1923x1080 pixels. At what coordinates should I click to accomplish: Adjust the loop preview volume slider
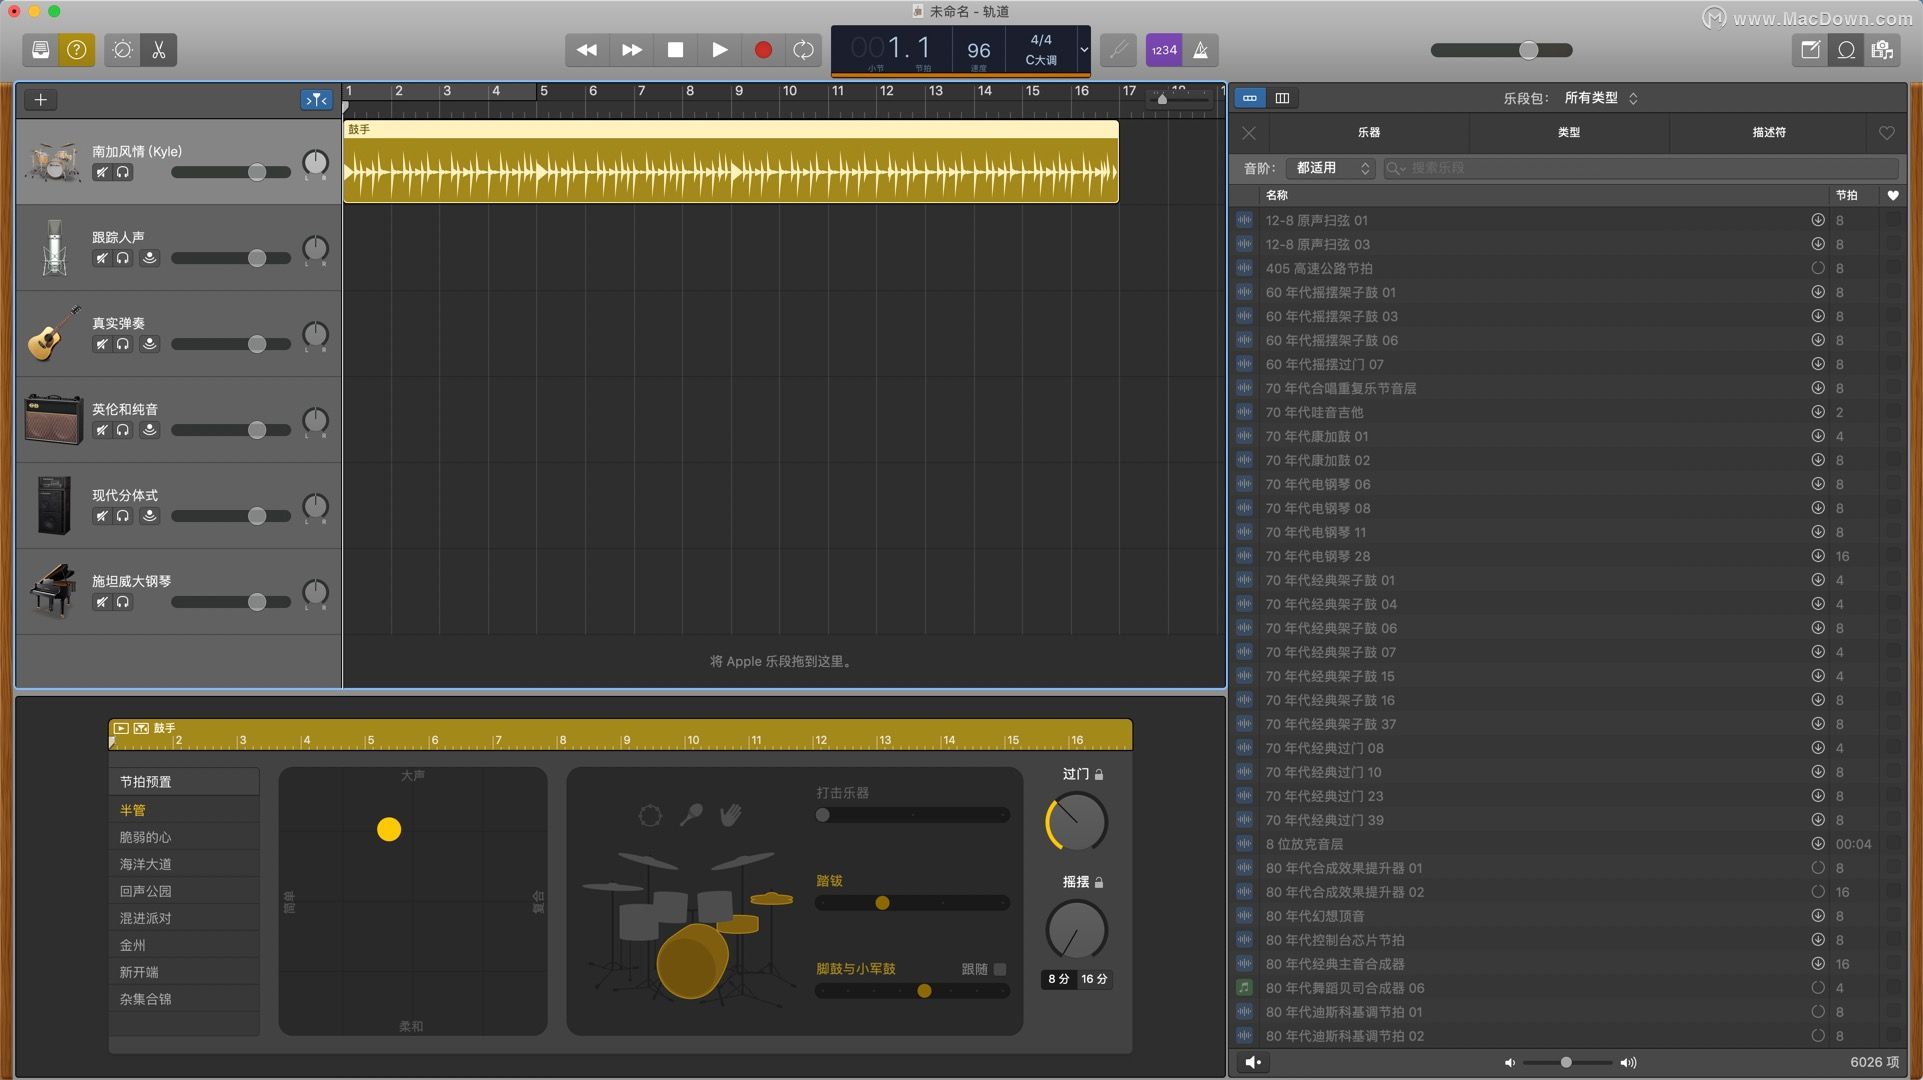tap(1568, 1062)
